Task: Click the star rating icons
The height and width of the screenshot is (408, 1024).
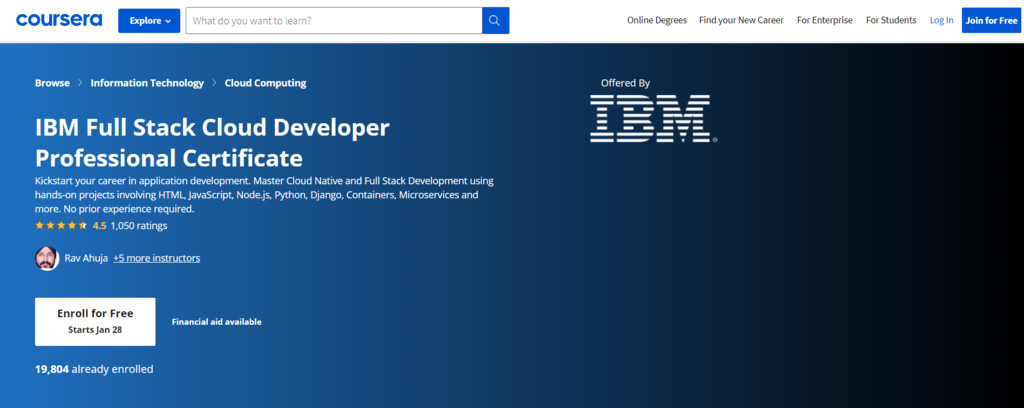Action: tap(61, 226)
